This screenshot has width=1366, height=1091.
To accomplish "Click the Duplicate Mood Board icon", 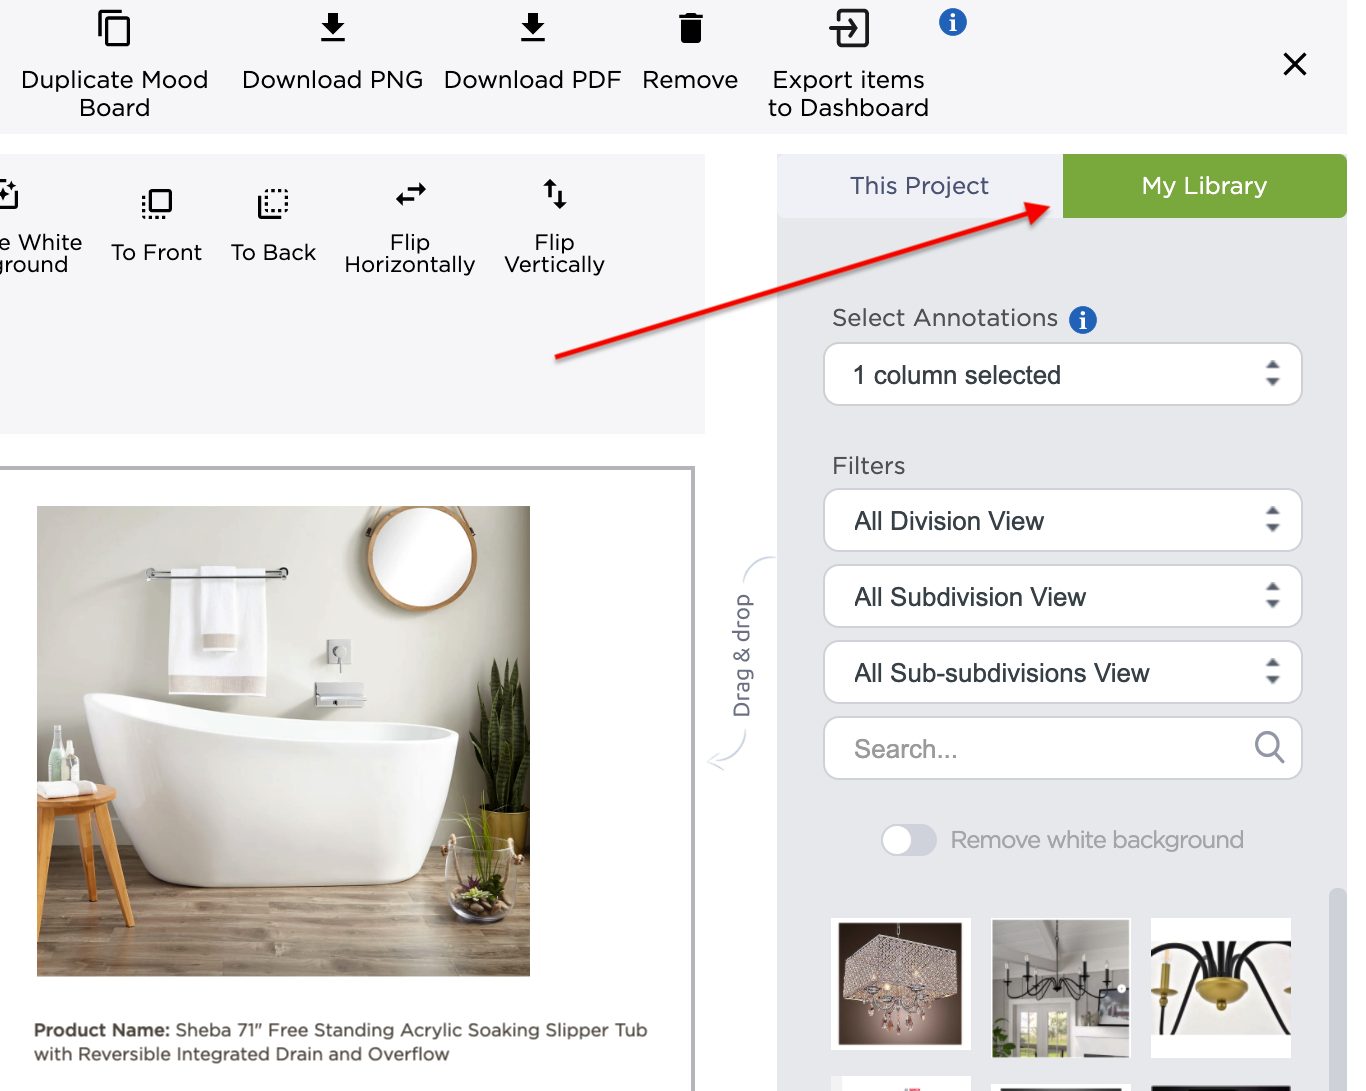I will [x=114, y=28].
